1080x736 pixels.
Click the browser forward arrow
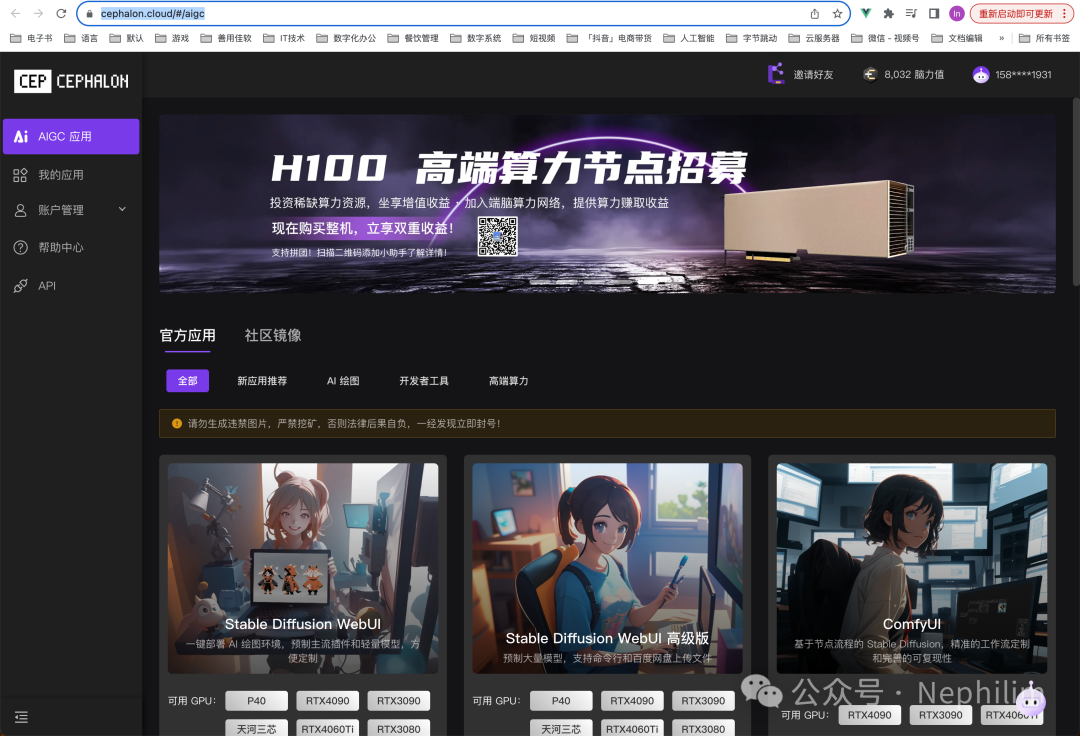coord(39,14)
